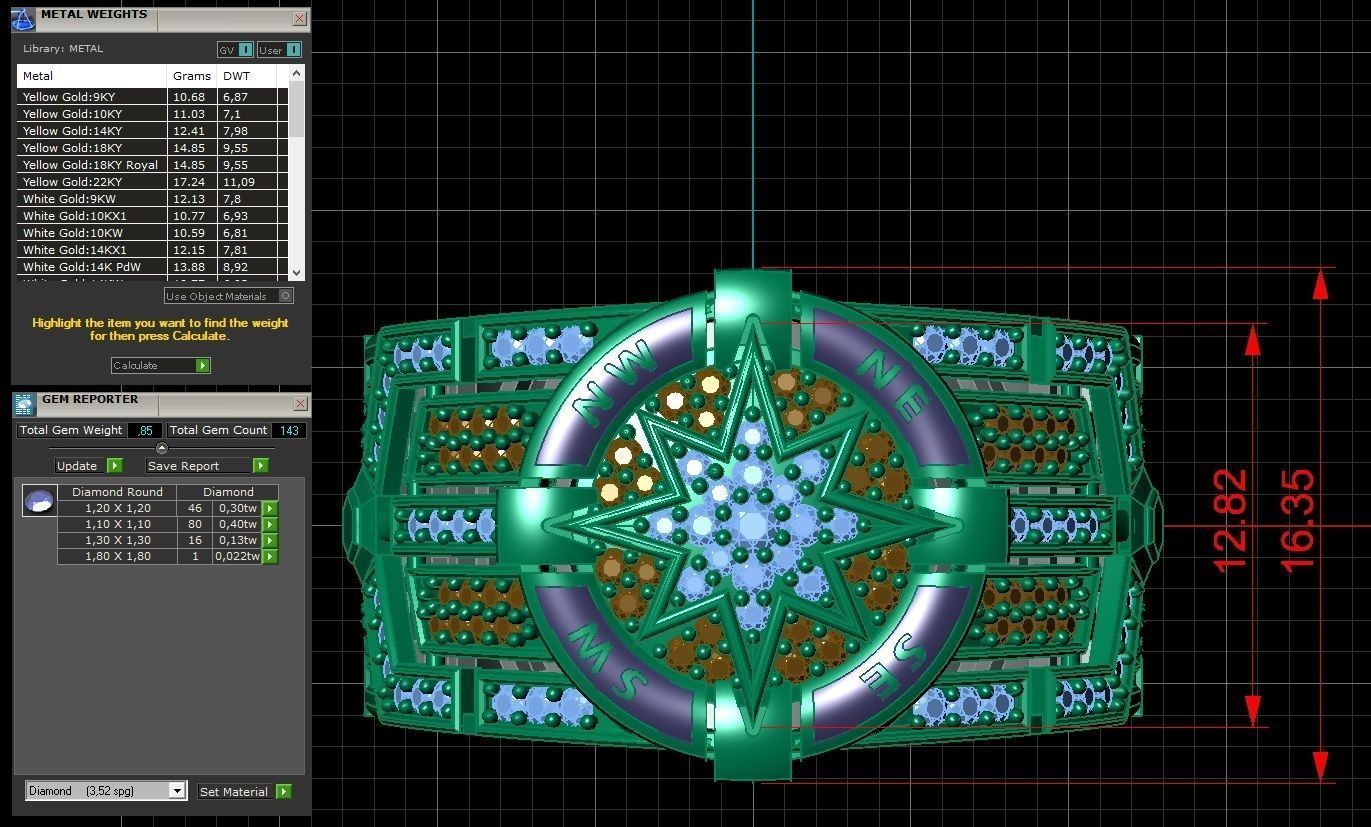Click the metal list scrollbar thumb

296,108
